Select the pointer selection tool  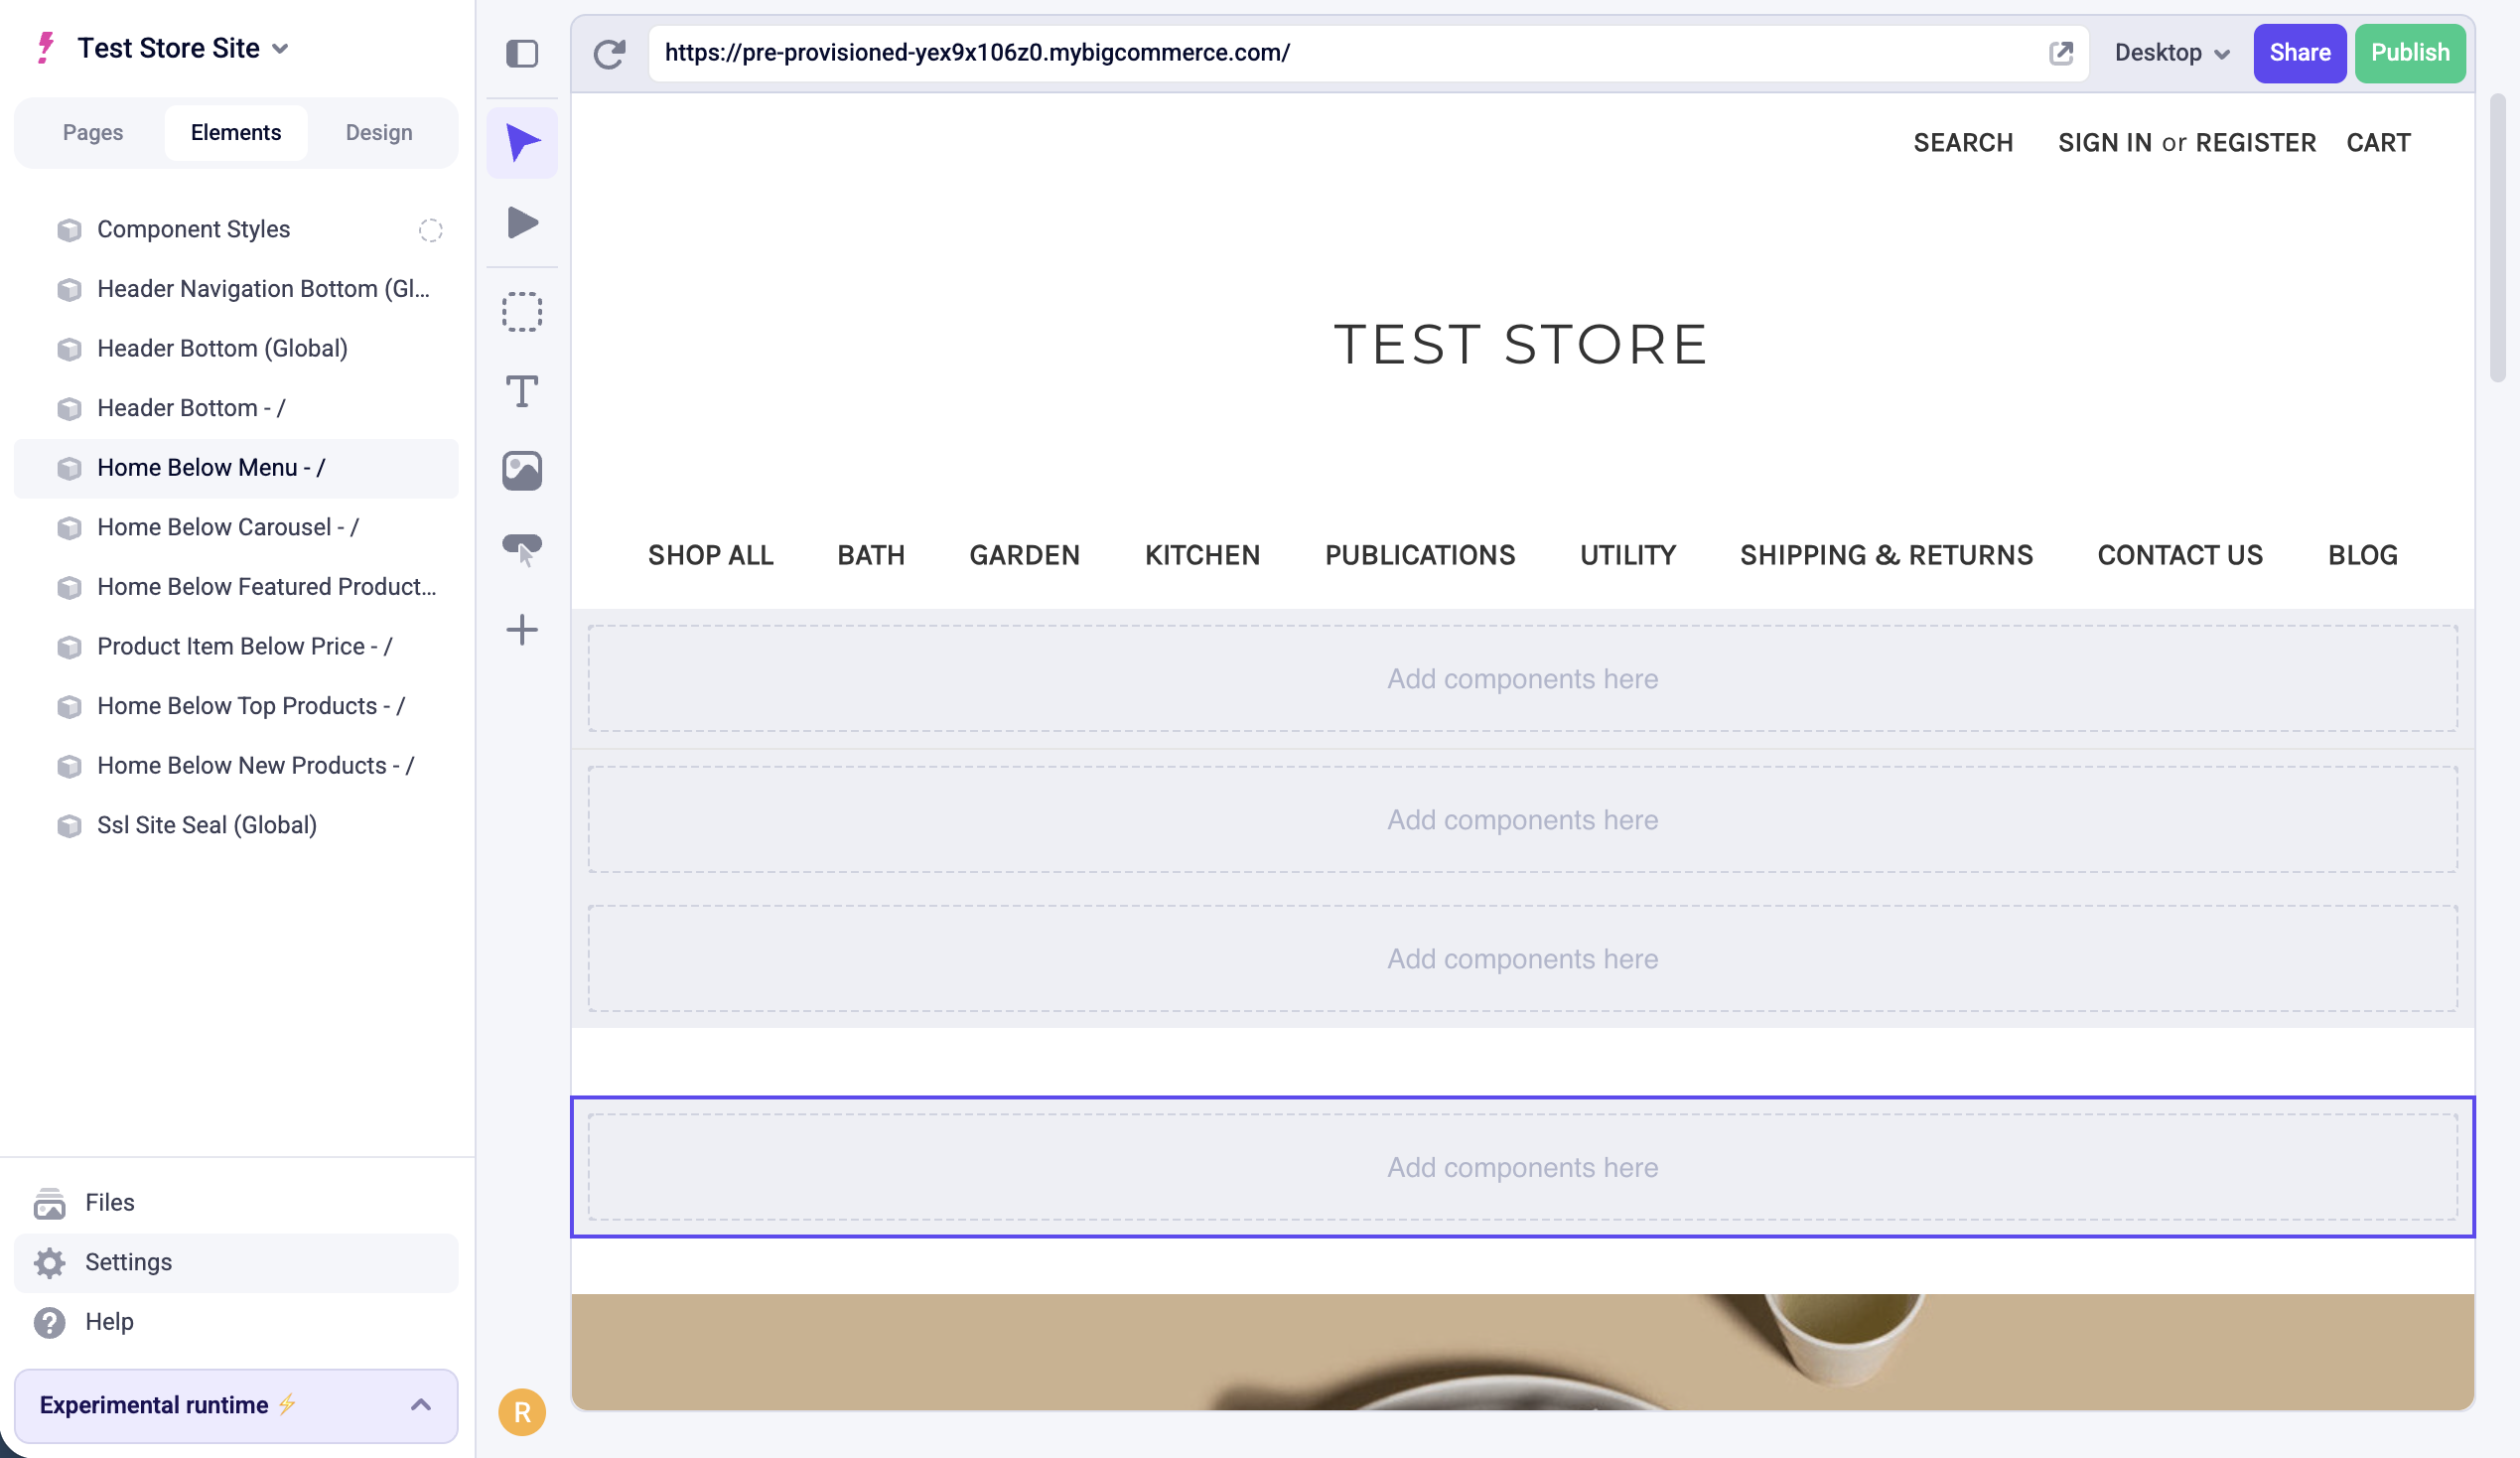522,143
